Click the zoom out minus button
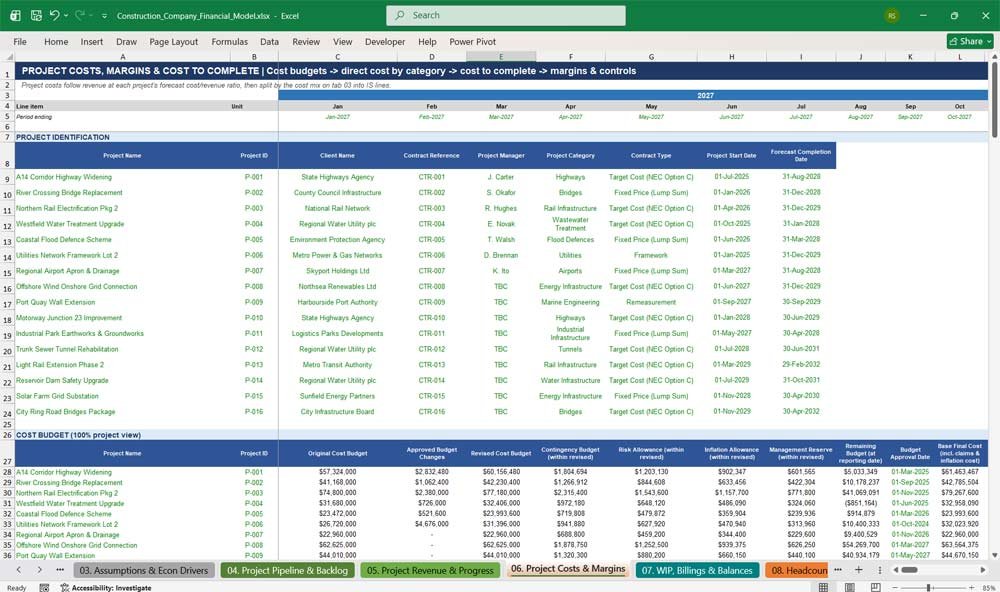 (894, 588)
